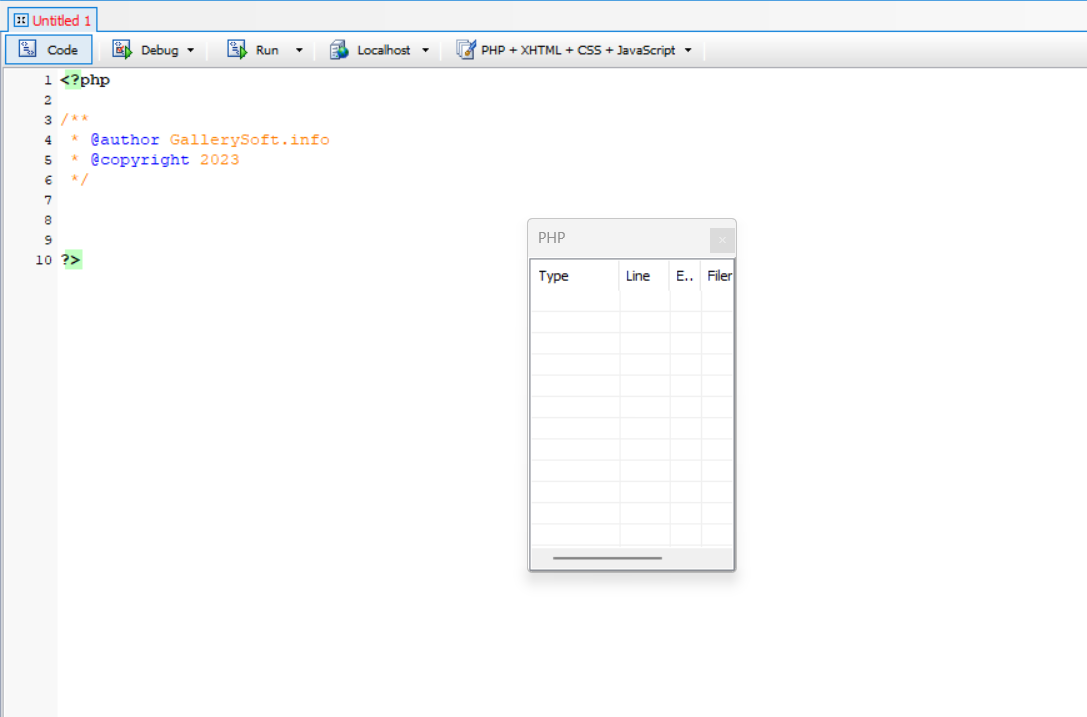Run the script via Run label

click(267, 50)
